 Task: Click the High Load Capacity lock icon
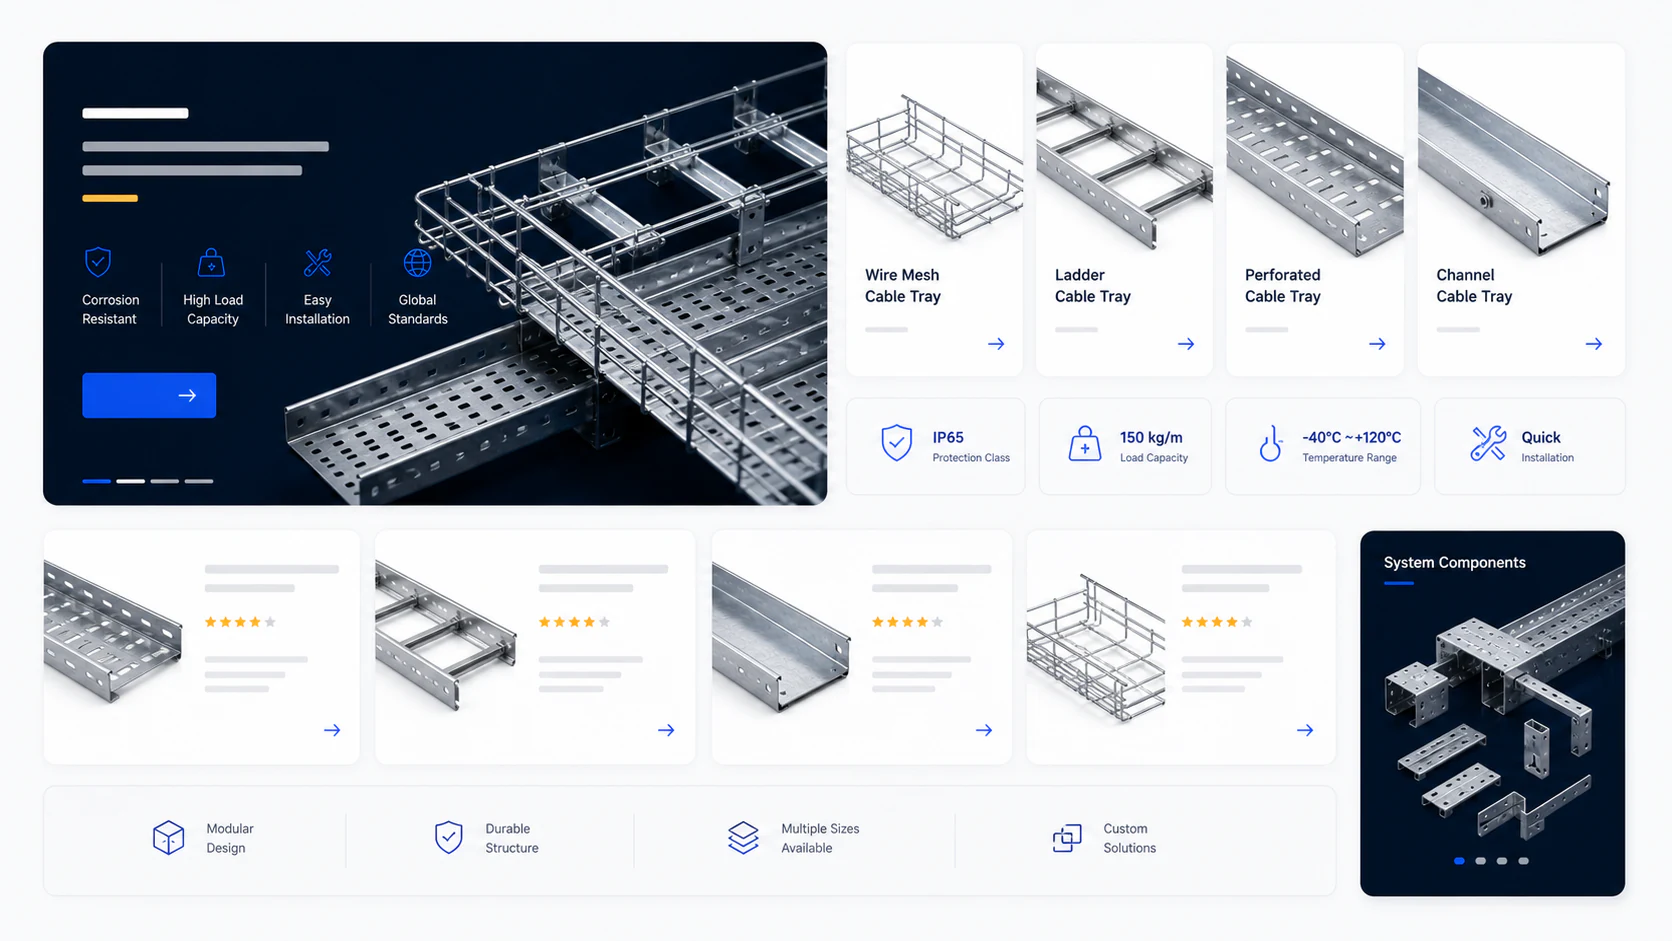(211, 262)
